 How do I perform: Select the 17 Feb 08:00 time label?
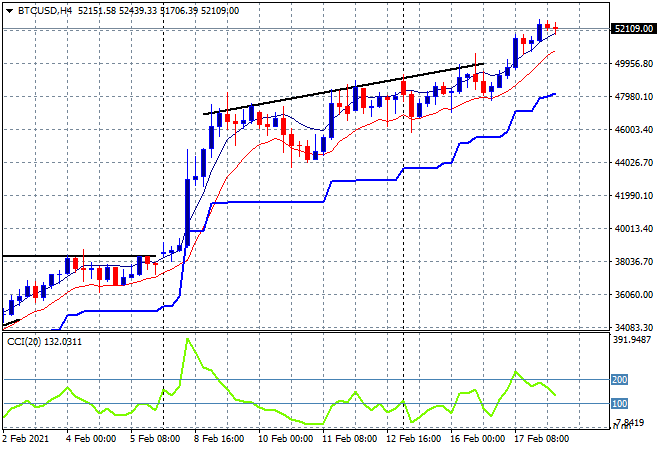pos(541,439)
